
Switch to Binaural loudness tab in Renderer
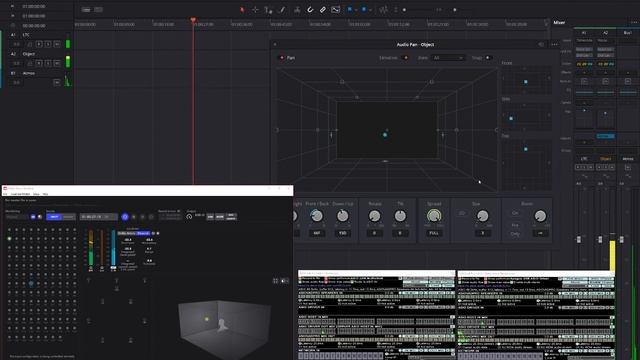(143, 233)
